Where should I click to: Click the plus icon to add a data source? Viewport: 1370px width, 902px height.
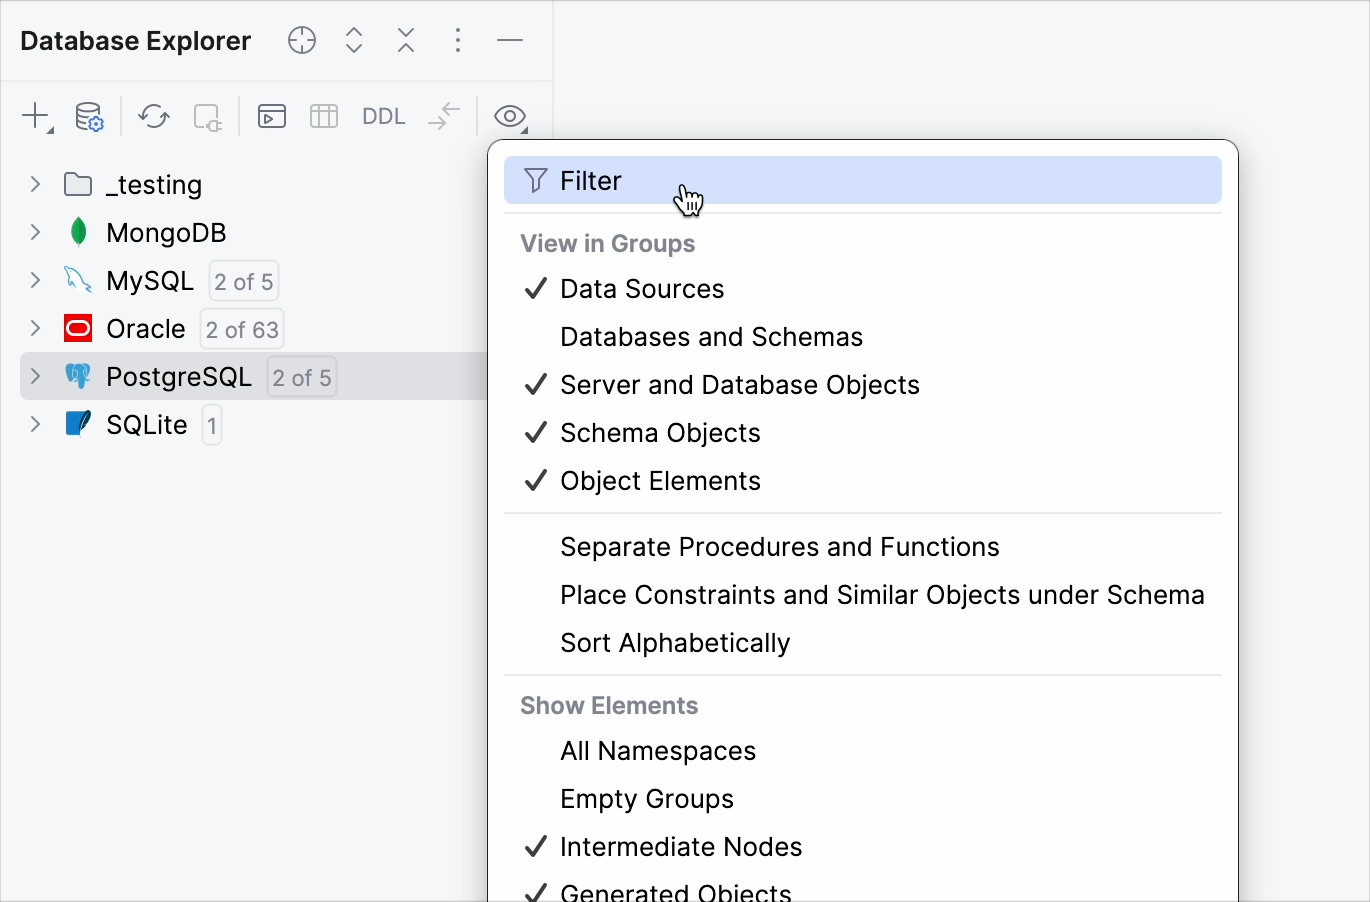35,116
